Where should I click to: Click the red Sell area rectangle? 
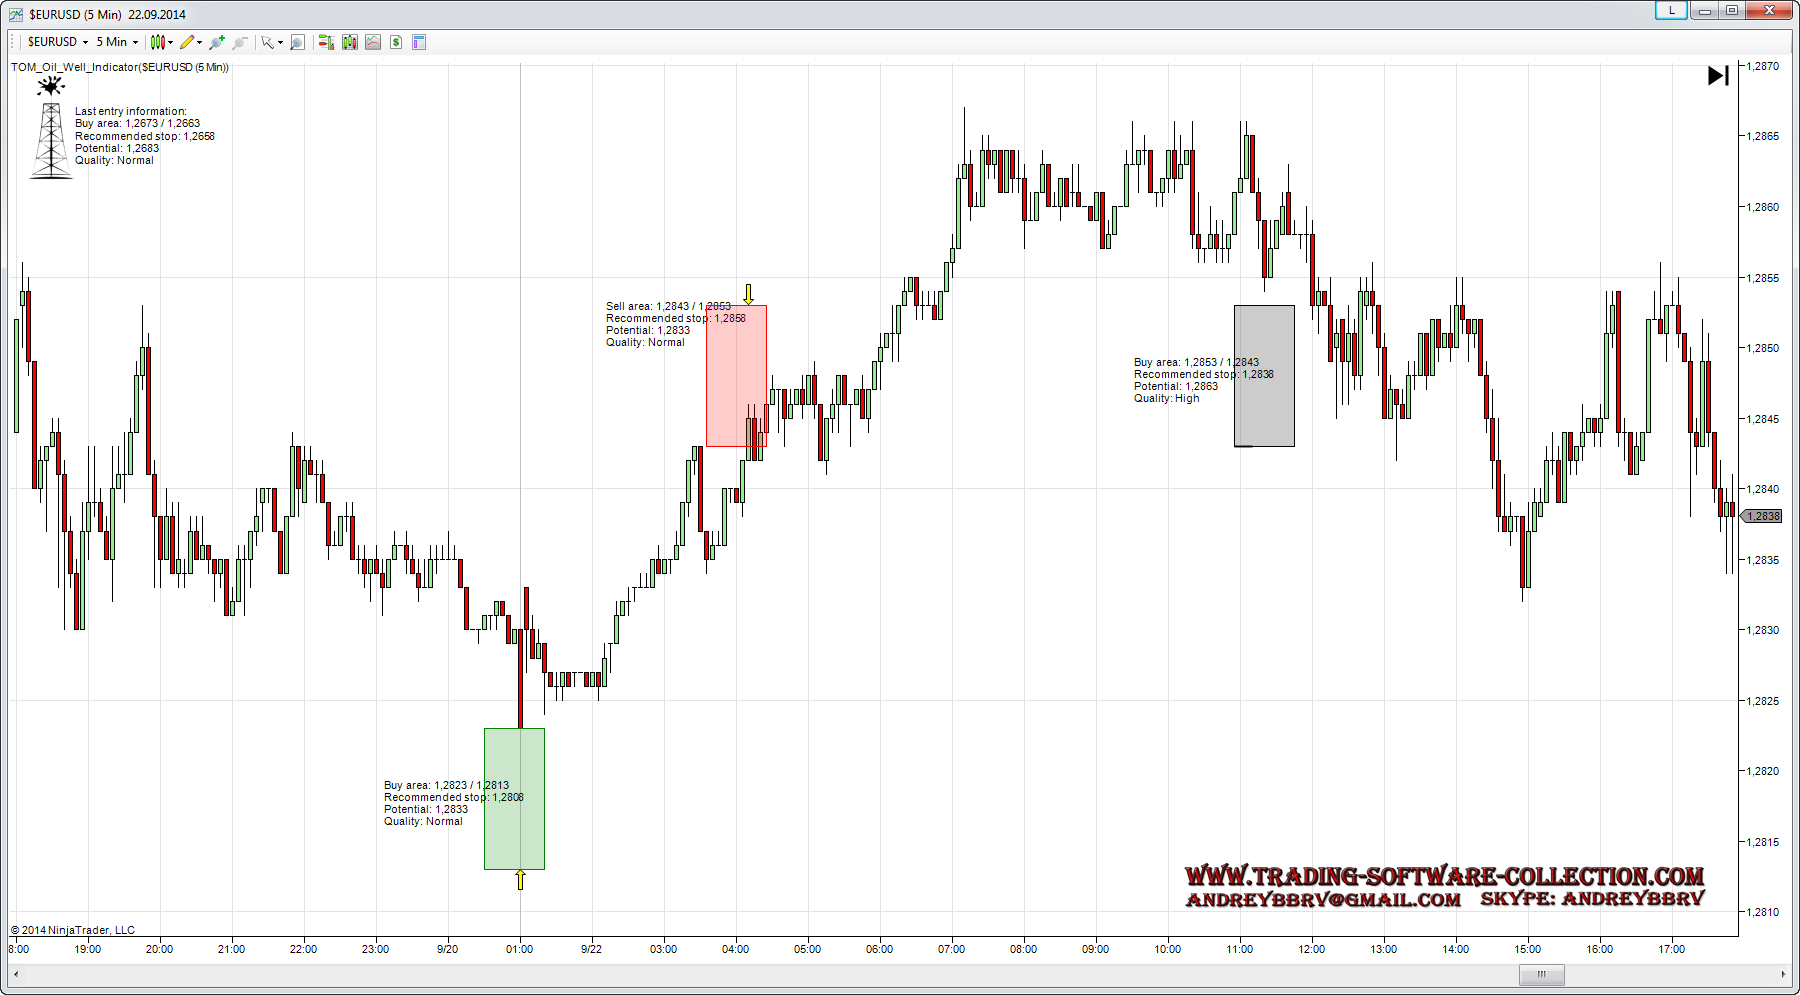736,375
